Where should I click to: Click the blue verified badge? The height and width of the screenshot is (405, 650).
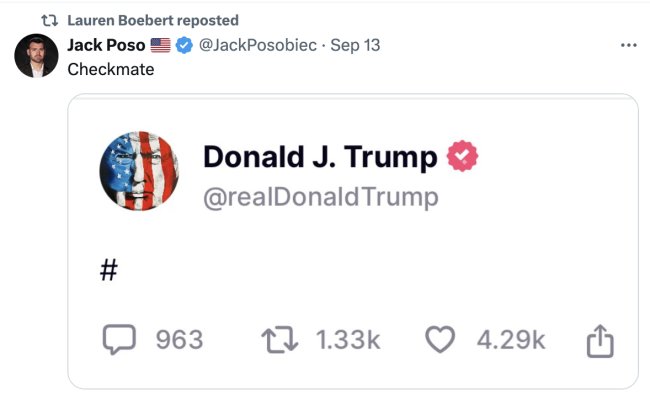184,45
